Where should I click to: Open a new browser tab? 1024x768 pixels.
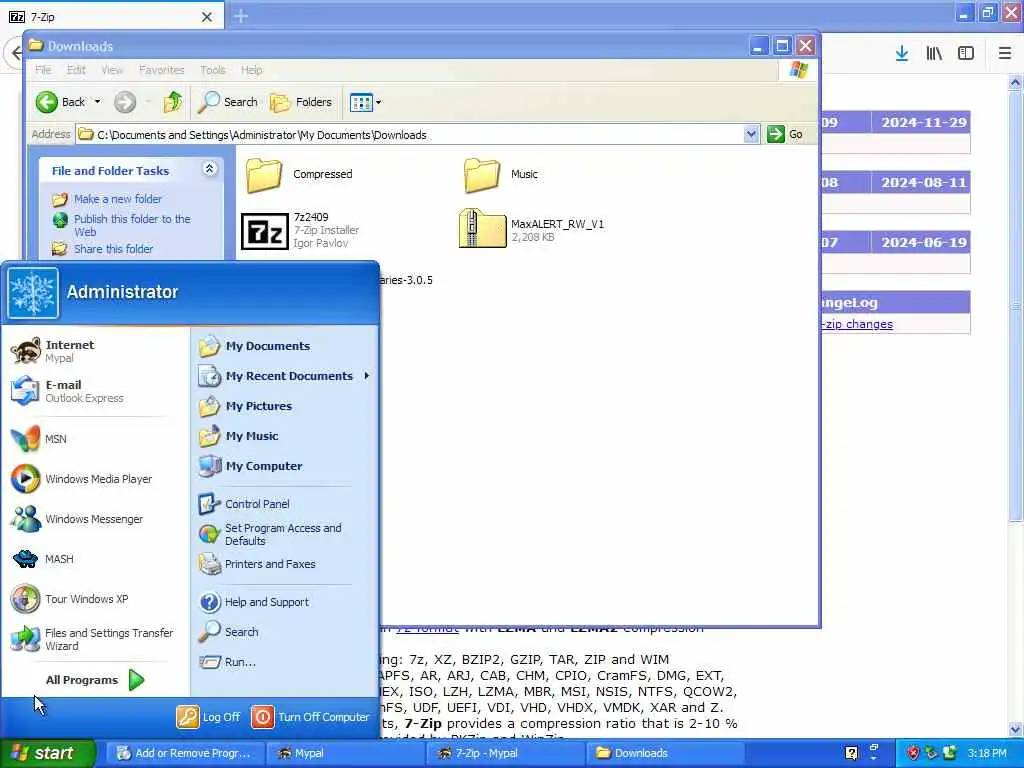coord(241,16)
